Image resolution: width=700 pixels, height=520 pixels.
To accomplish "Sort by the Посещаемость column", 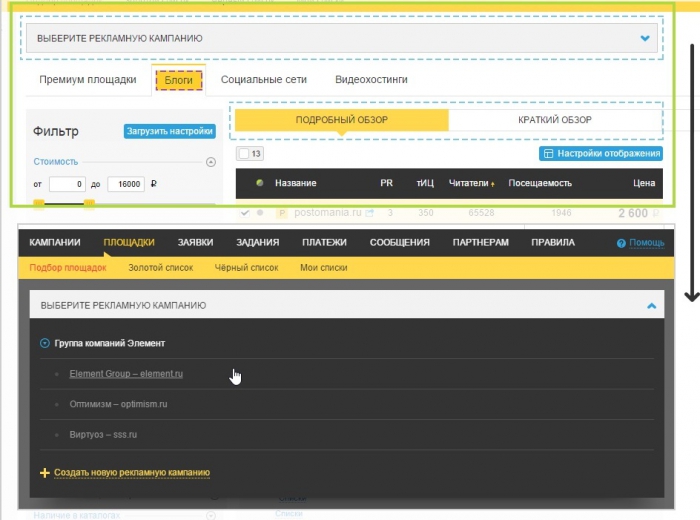I will (x=540, y=183).
